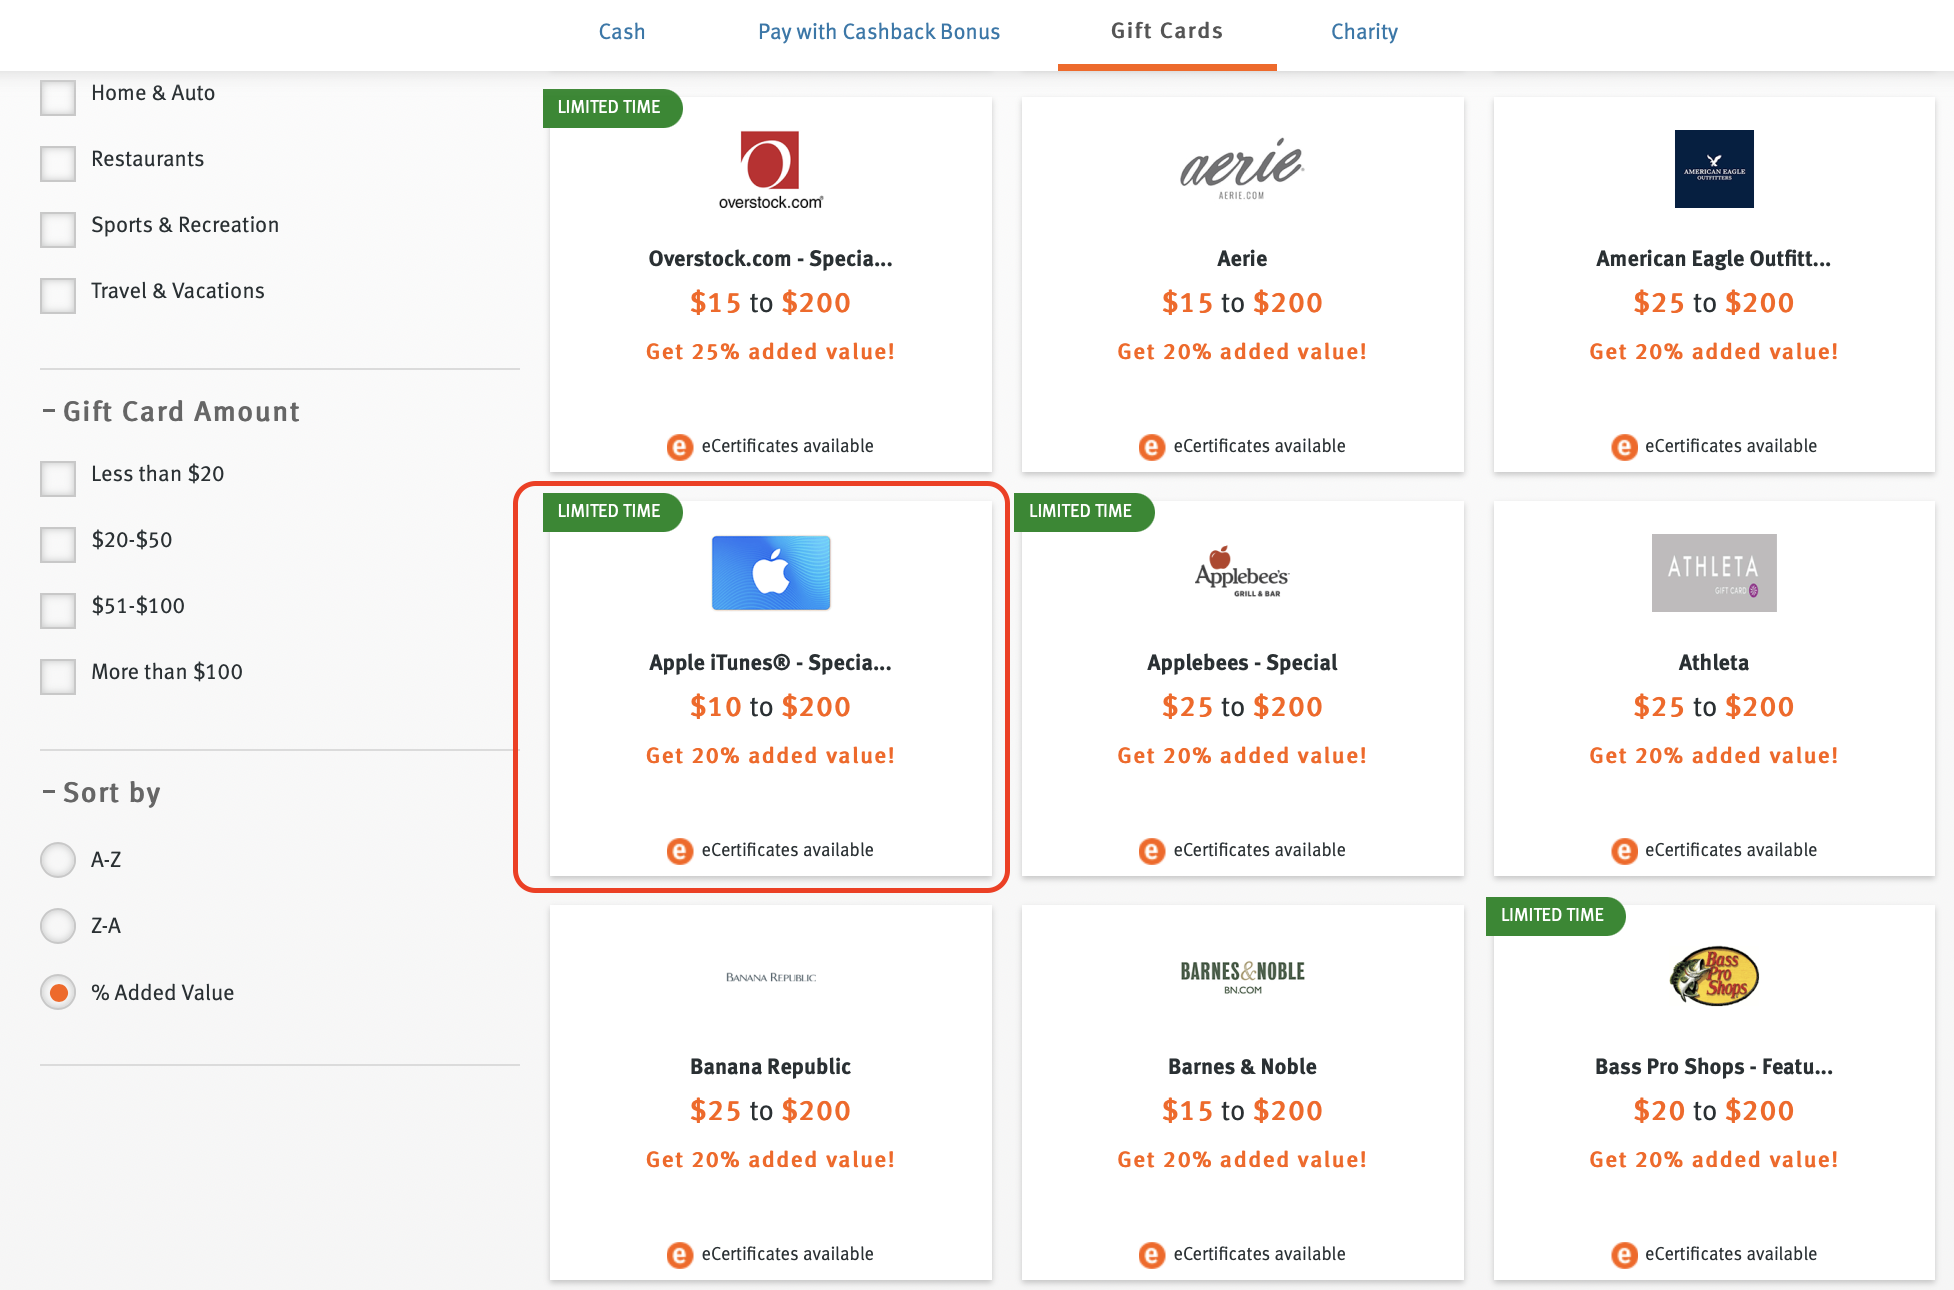Collapse the Gift Card Amount section
This screenshot has width=1954, height=1290.
pyautogui.click(x=49, y=411)
